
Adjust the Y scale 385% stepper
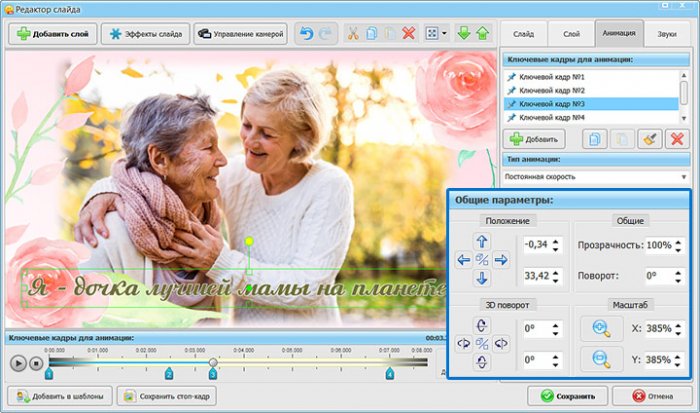[x=678, y=360]
